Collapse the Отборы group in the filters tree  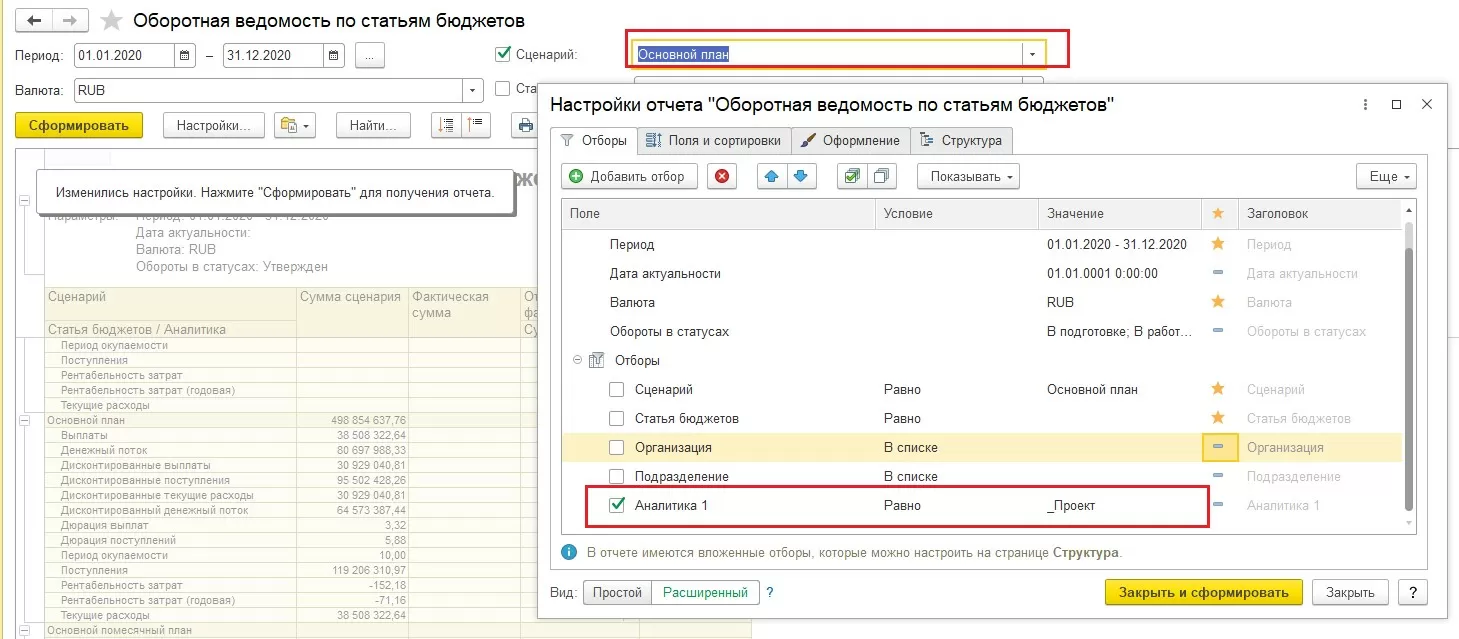[x=577, y=360]
